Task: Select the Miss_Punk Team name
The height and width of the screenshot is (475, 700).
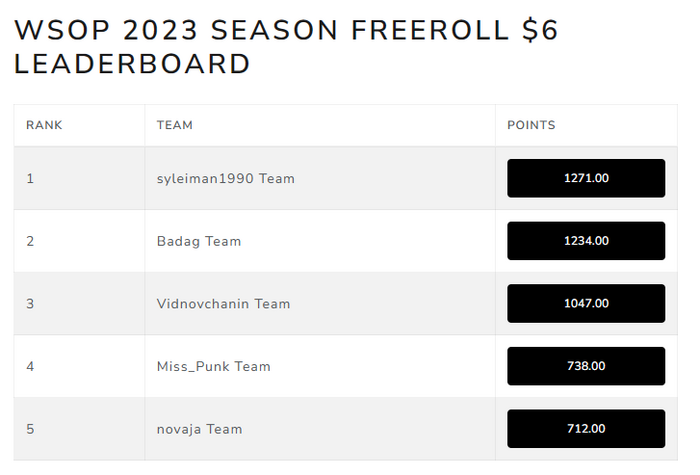Action: pyautogui.click(x=213, y=367)
